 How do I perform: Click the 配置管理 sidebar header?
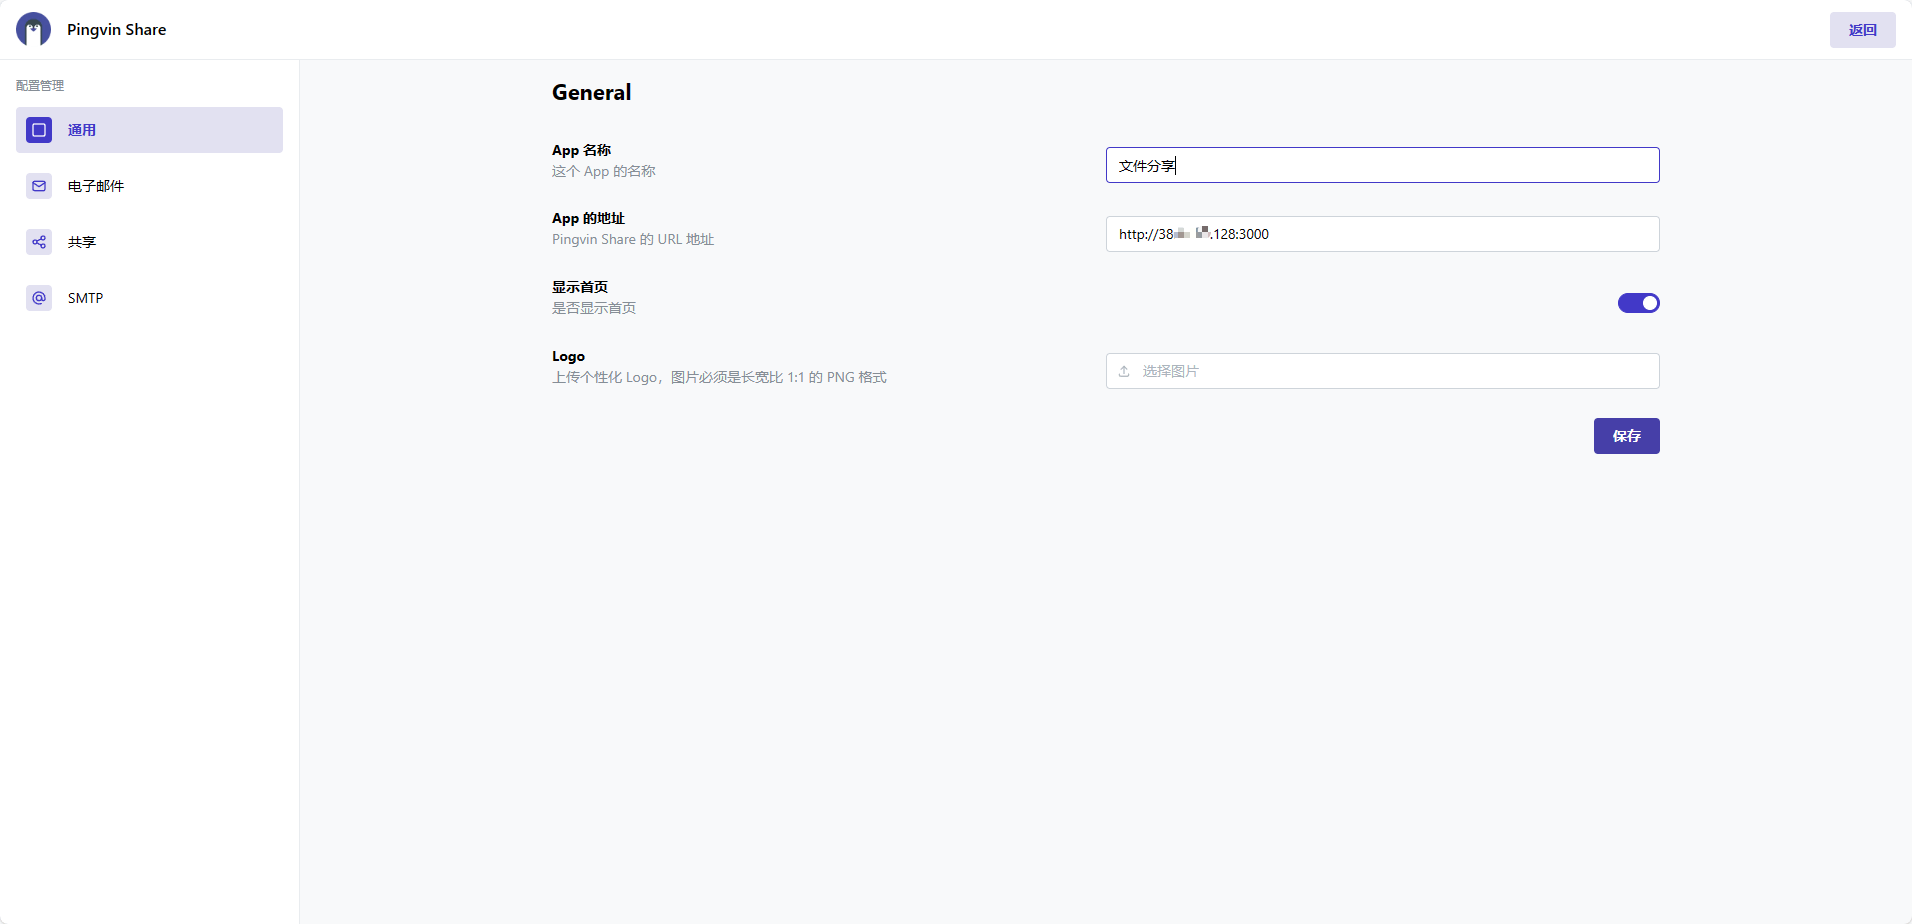(x=40, y=86)
